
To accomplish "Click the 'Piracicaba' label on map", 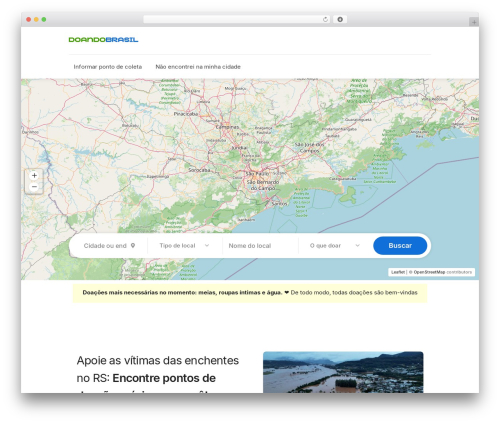I will 186,114.
